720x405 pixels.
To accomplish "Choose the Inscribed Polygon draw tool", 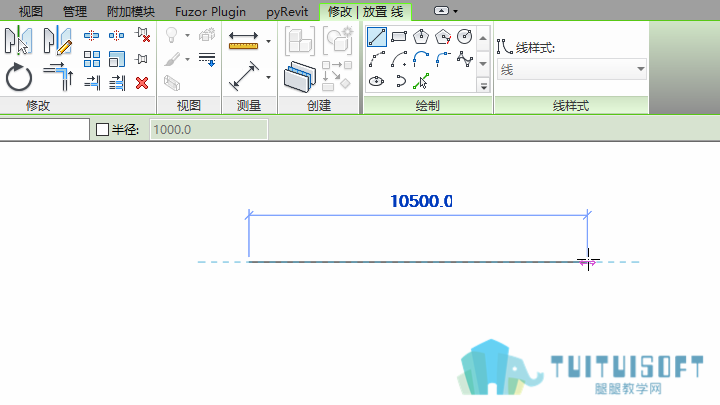I will (421, 36).
